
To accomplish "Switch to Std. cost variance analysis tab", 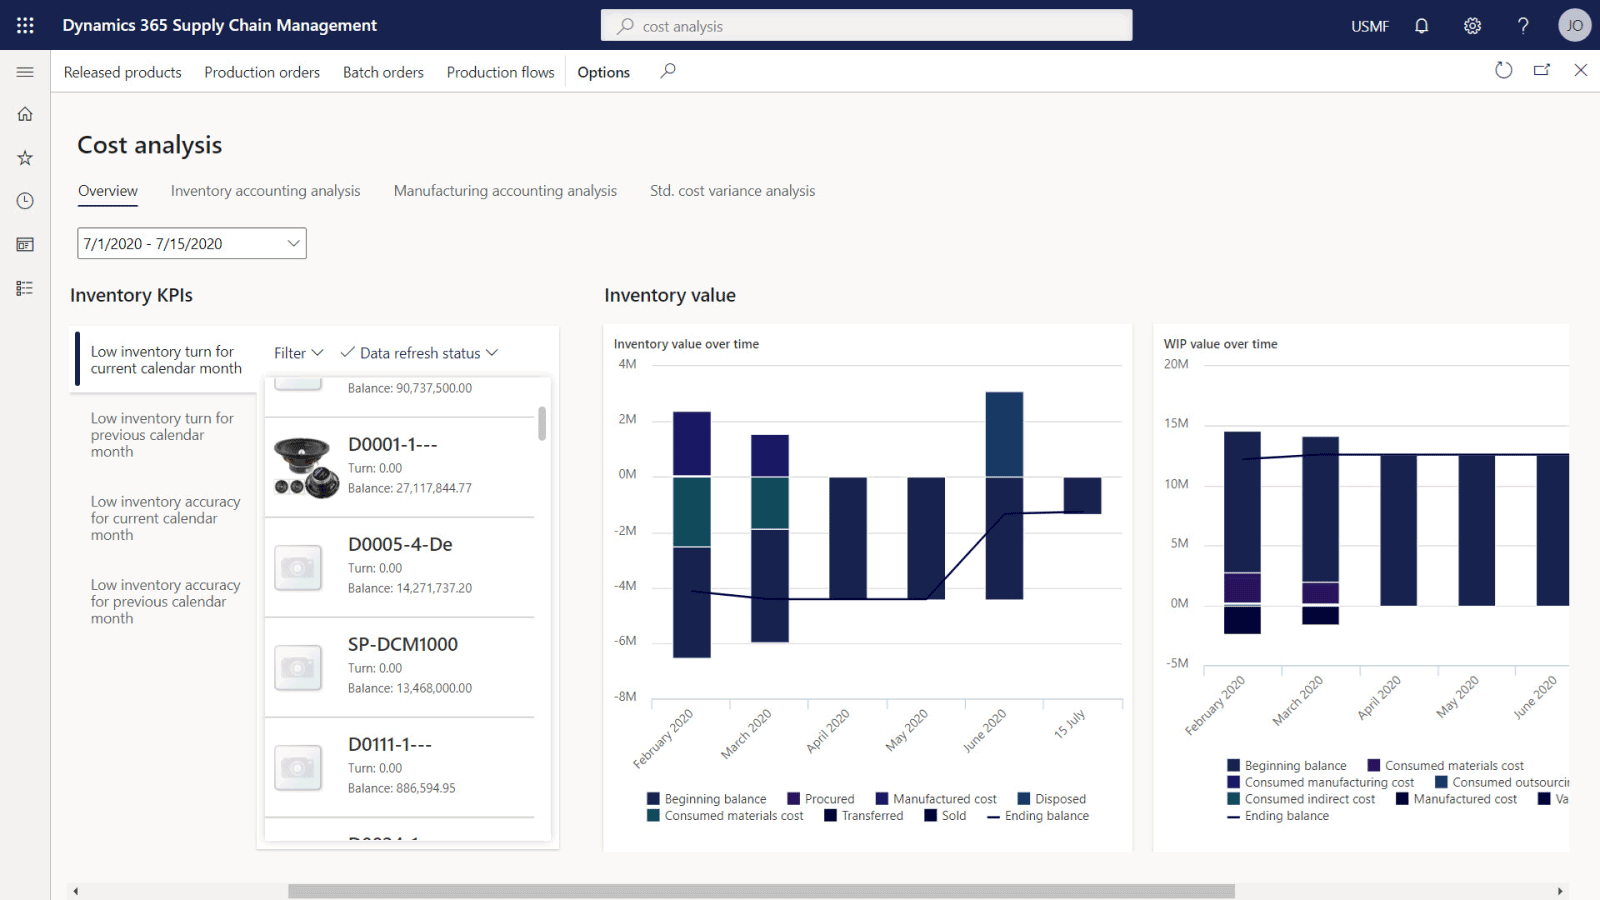I will click(732, 191).
